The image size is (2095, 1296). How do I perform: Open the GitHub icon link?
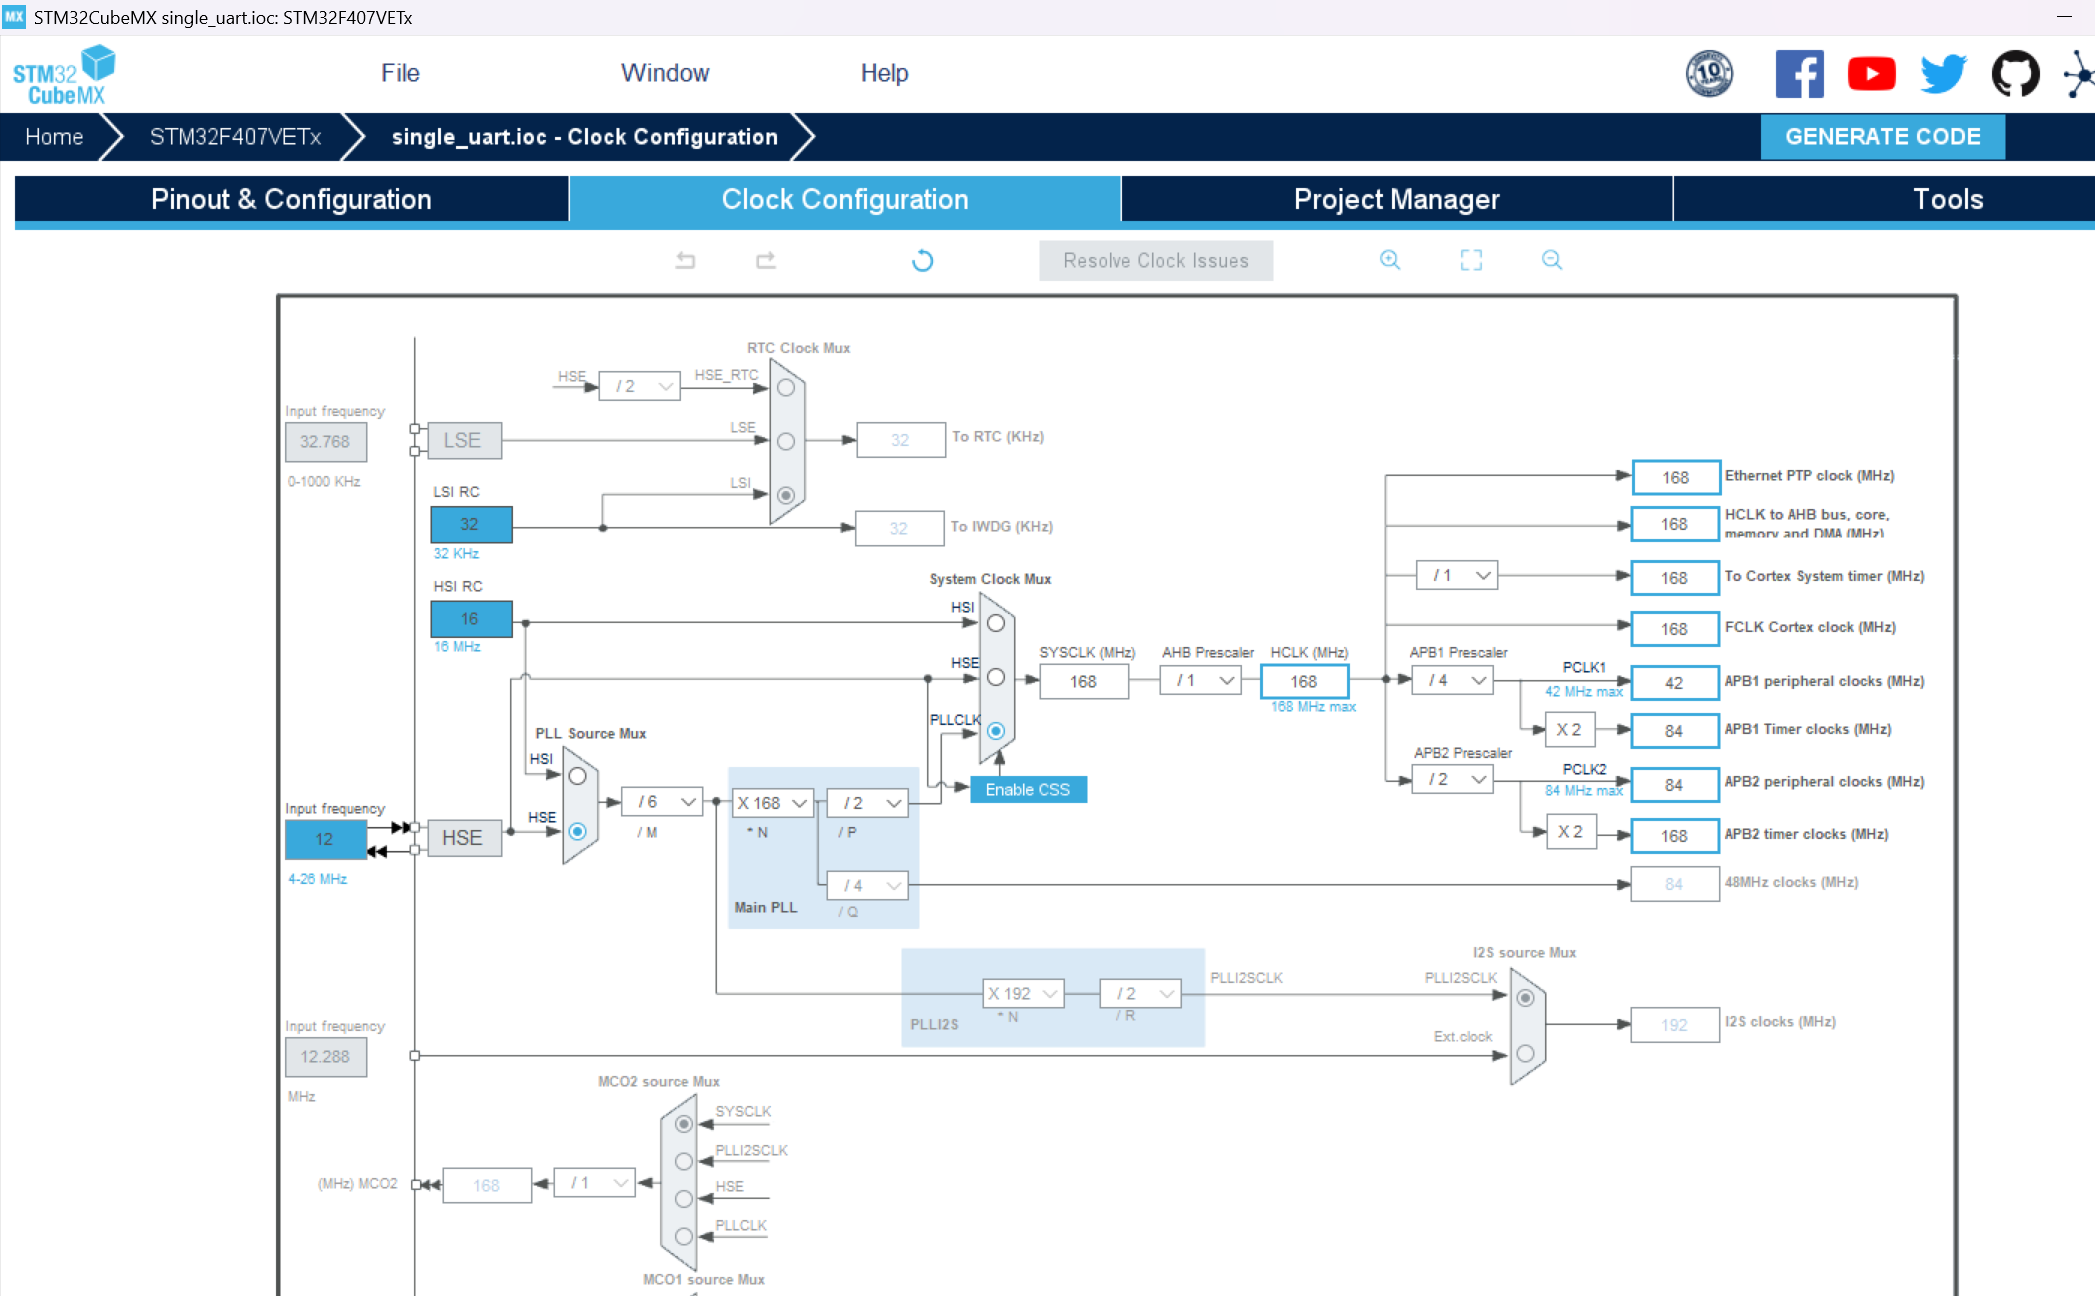click(x=2014, y=73)
